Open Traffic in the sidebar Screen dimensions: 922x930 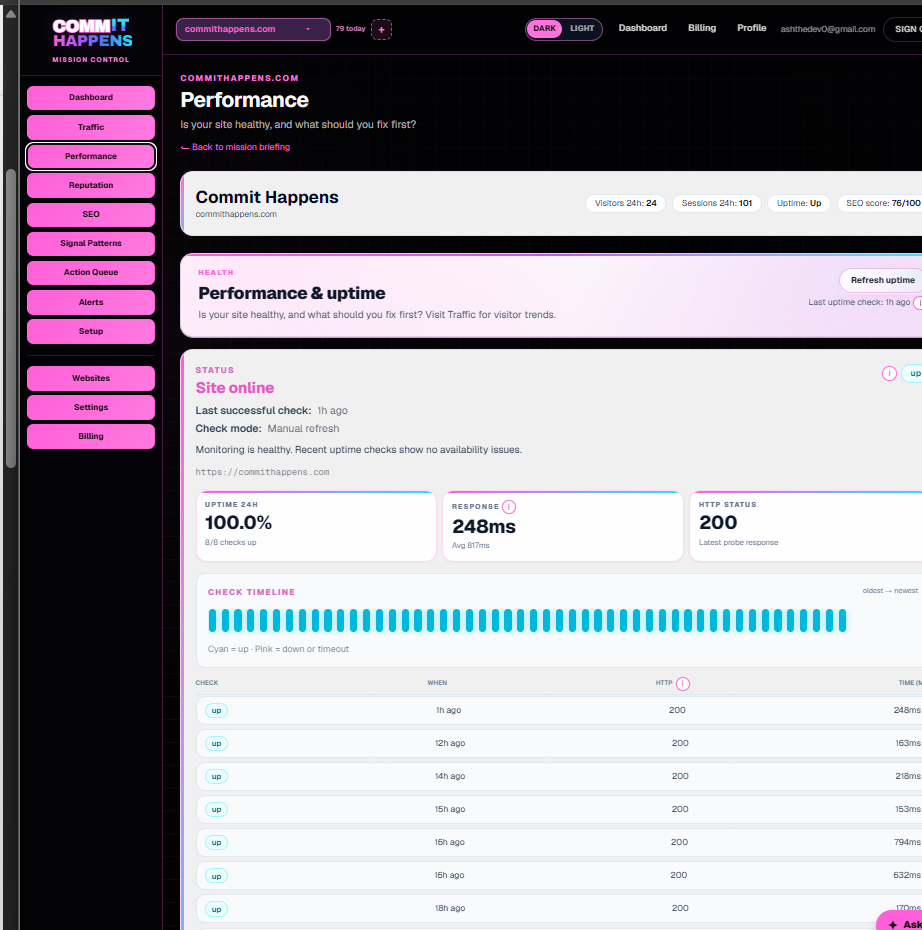coord(91,127)
